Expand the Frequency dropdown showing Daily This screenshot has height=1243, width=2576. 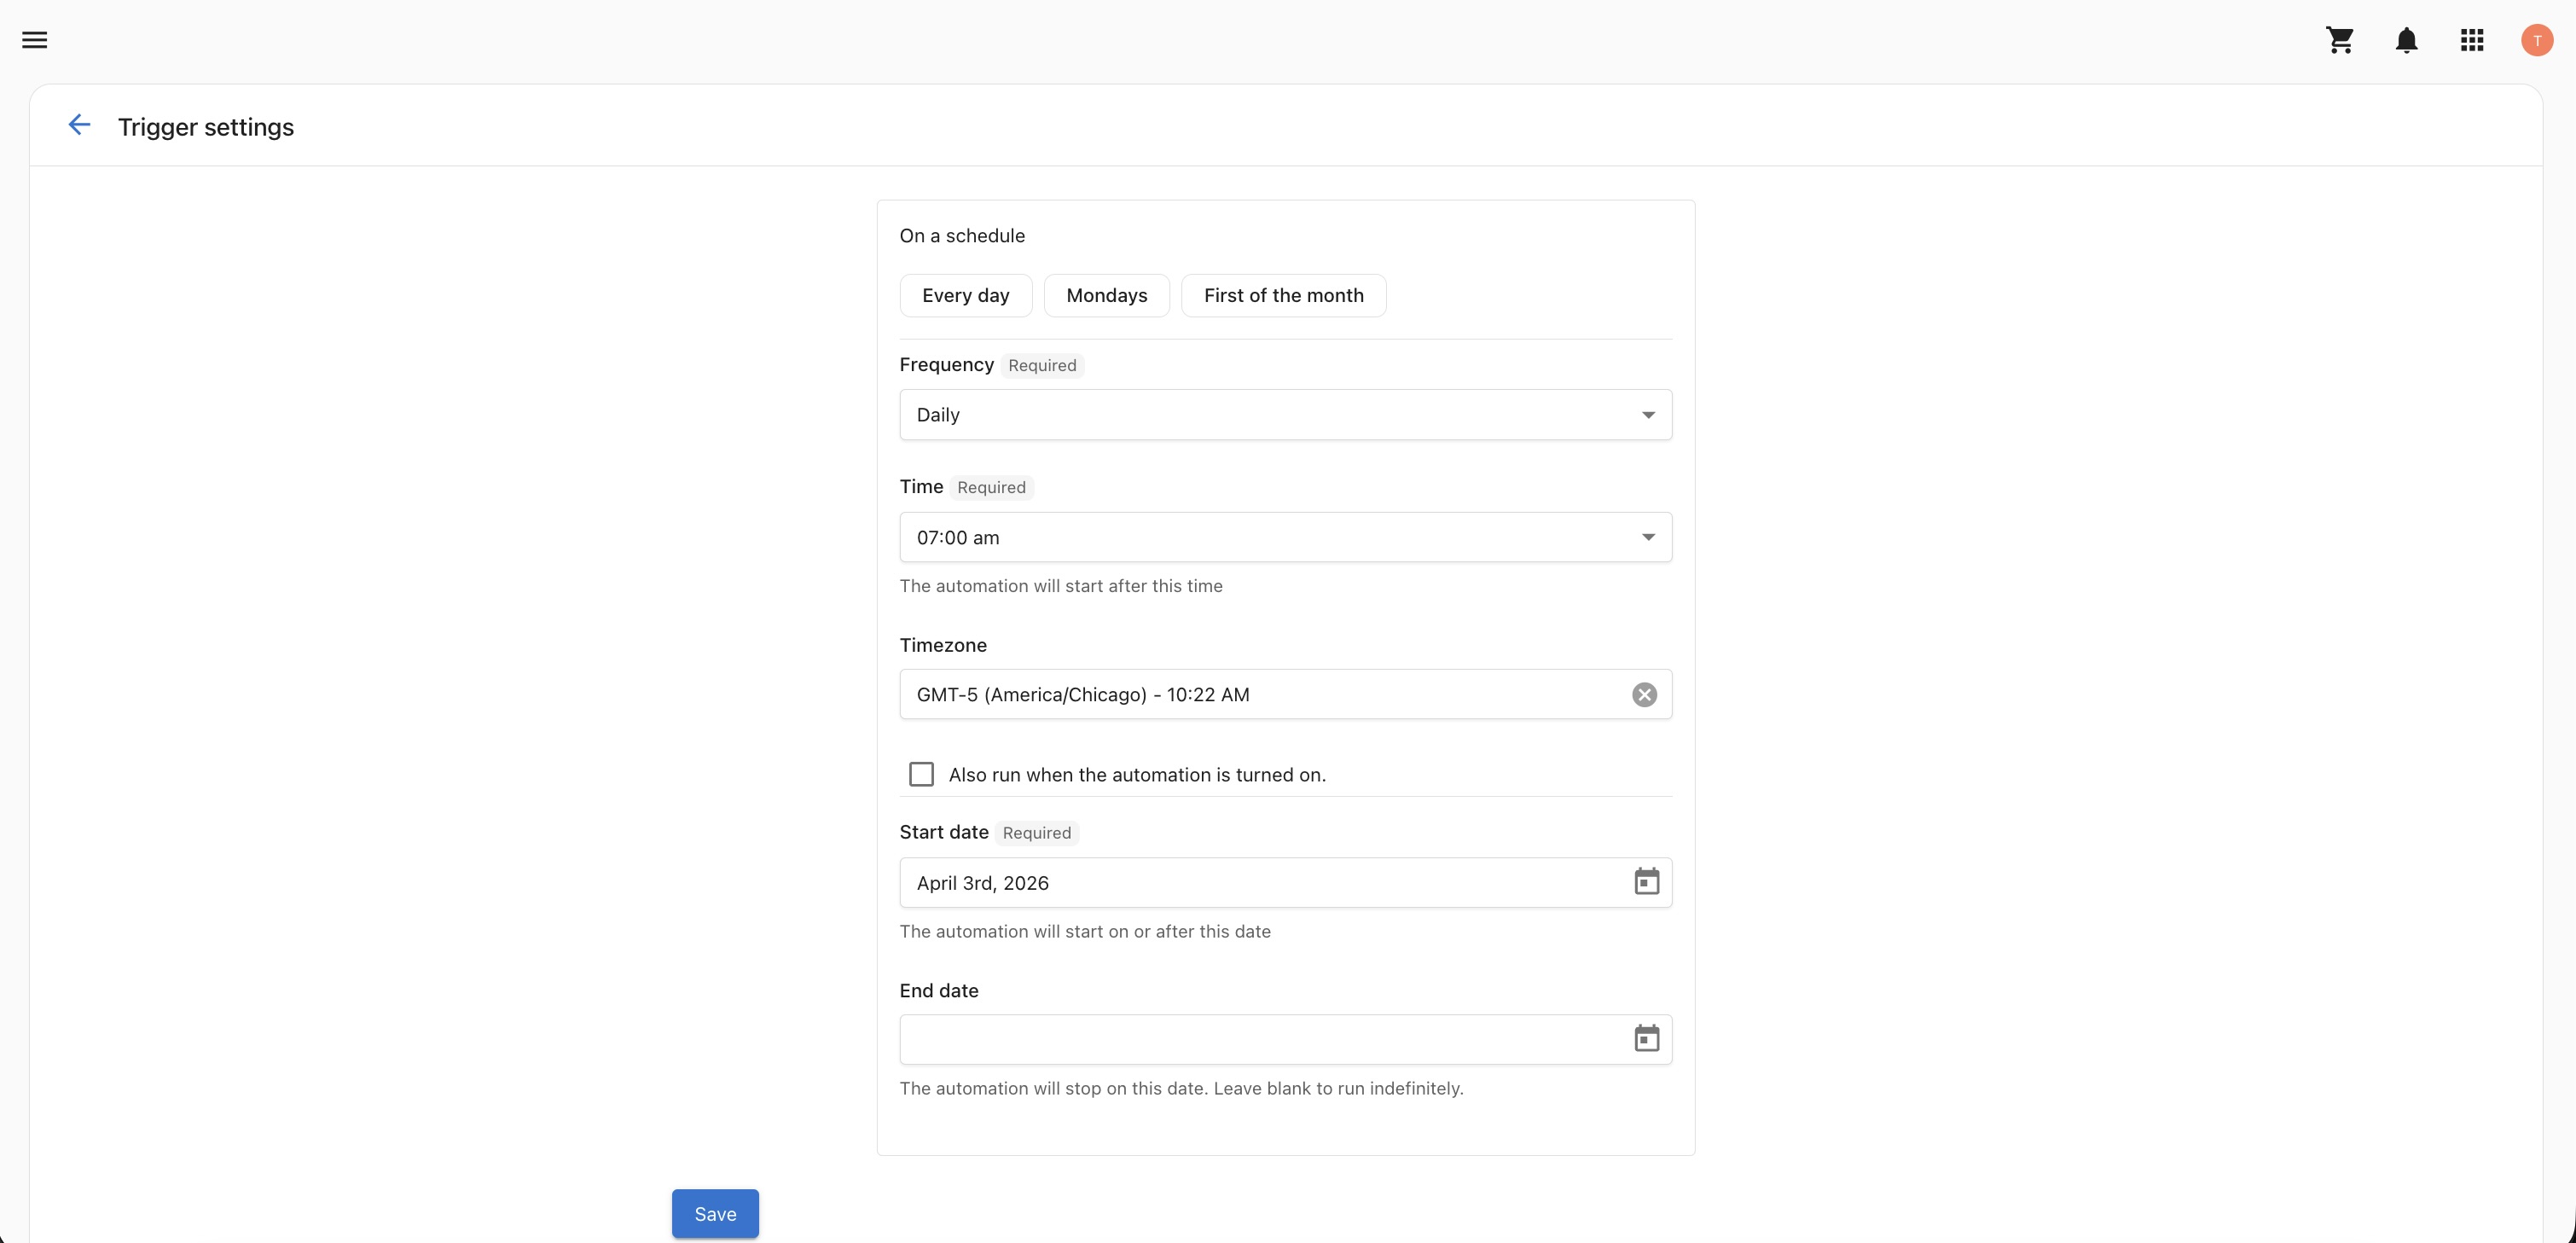pos(1285,415)
